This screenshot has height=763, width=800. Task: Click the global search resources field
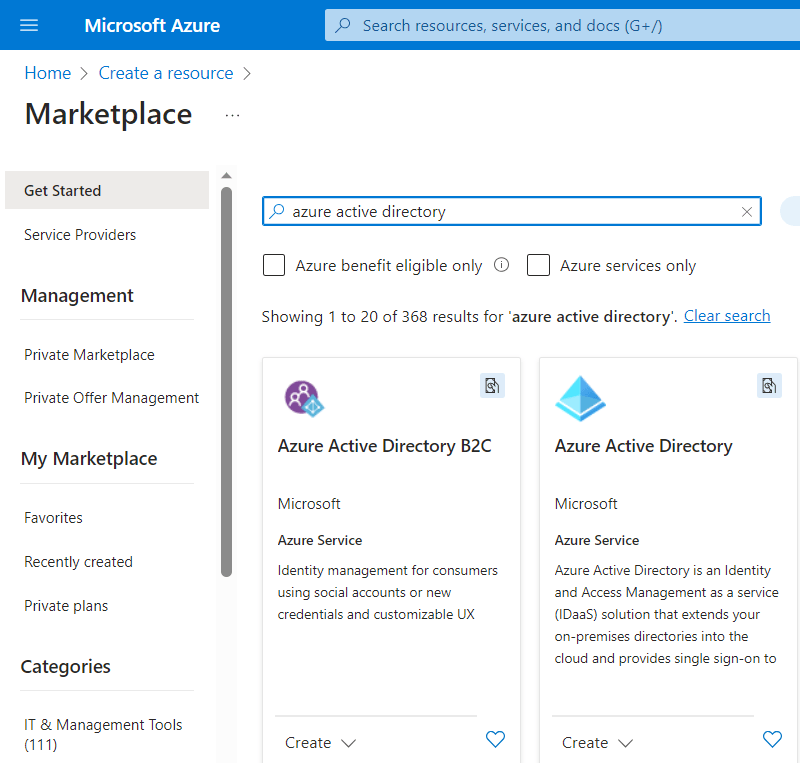point(562,26)
